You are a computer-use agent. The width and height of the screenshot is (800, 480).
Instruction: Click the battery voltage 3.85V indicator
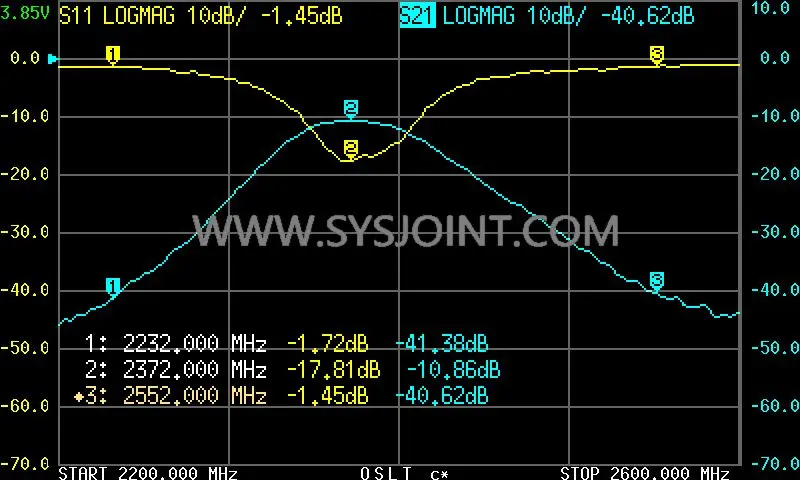pos(25,13)
